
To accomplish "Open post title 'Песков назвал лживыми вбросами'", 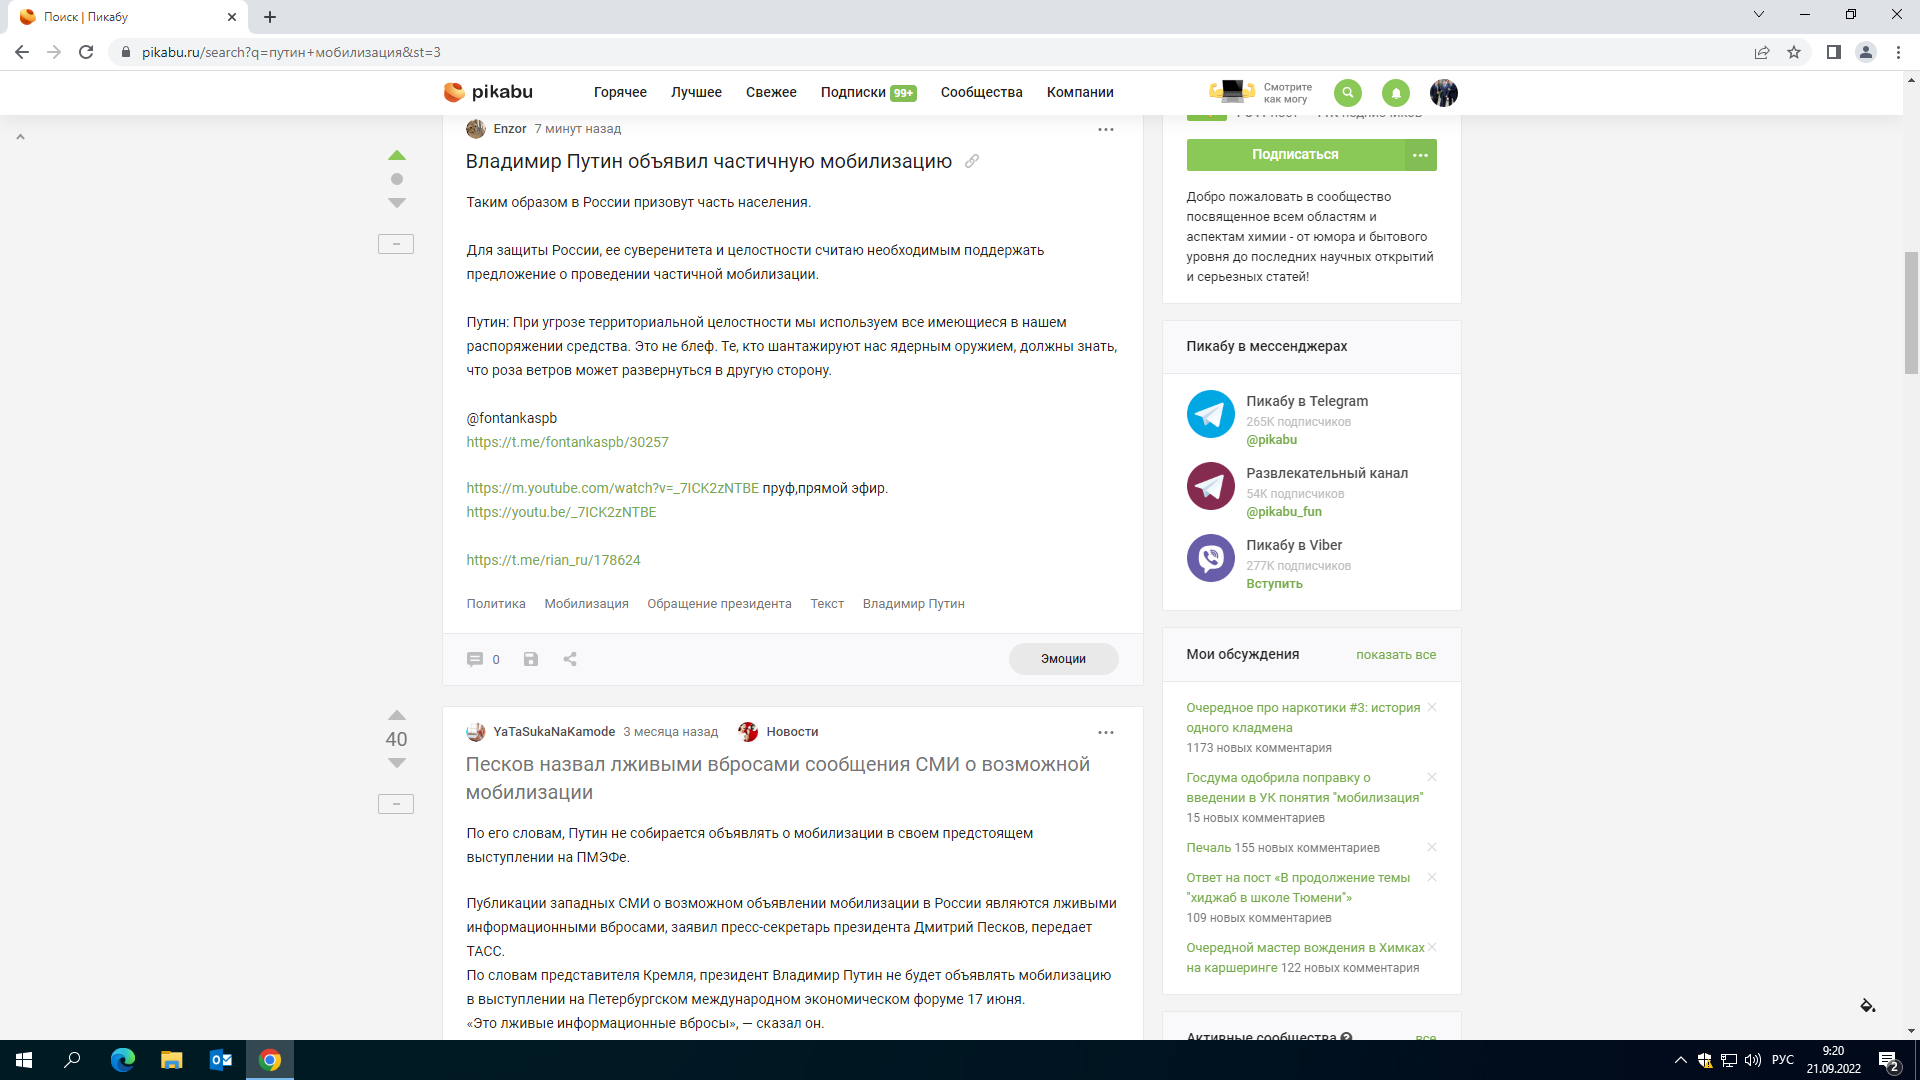I will (778, 778).
